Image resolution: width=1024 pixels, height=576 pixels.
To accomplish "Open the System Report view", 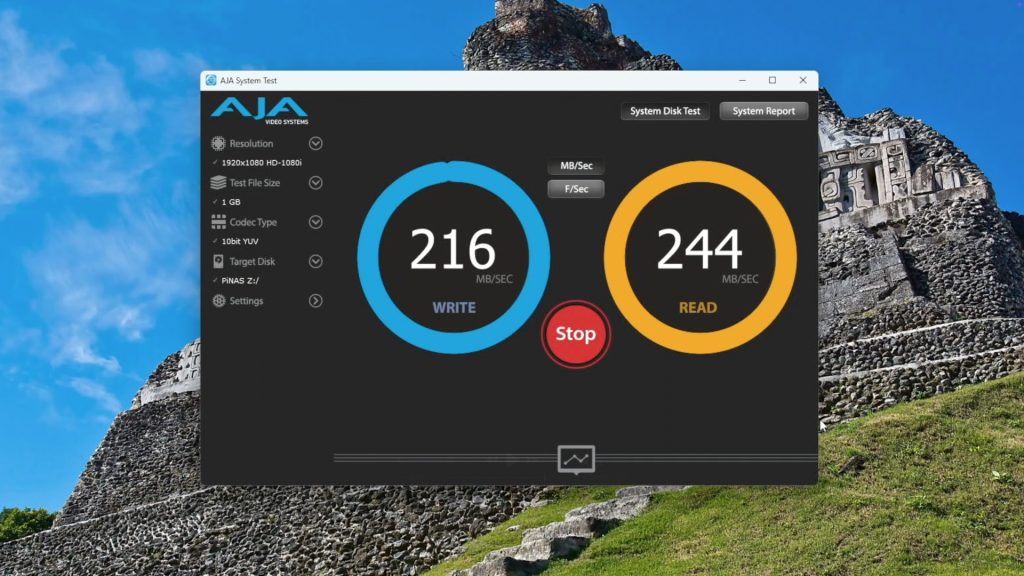I will 763,111.
